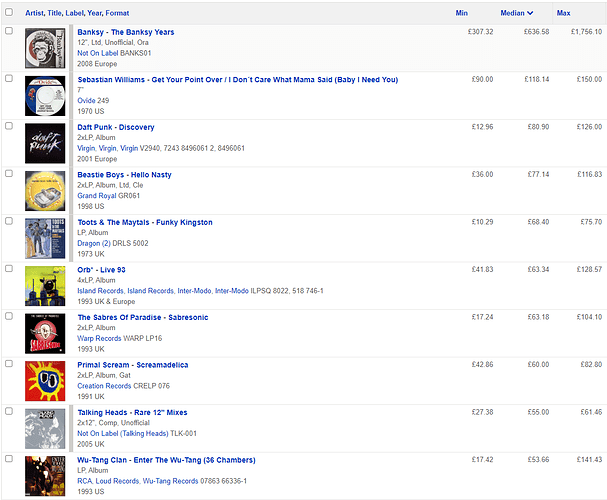607x500 pixels.
Task: Open the Orb Live 93 cover image
Action: click(45, 286)
